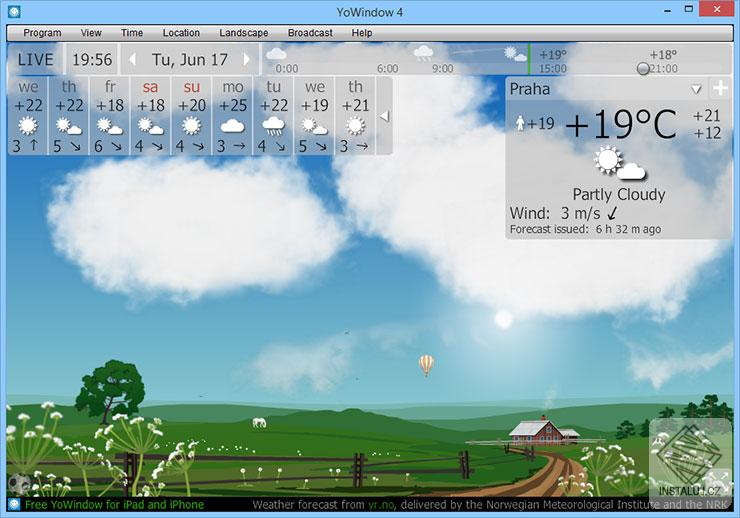
Task: Click the 6:00 mark on timeline
Action: pos(387,69)
